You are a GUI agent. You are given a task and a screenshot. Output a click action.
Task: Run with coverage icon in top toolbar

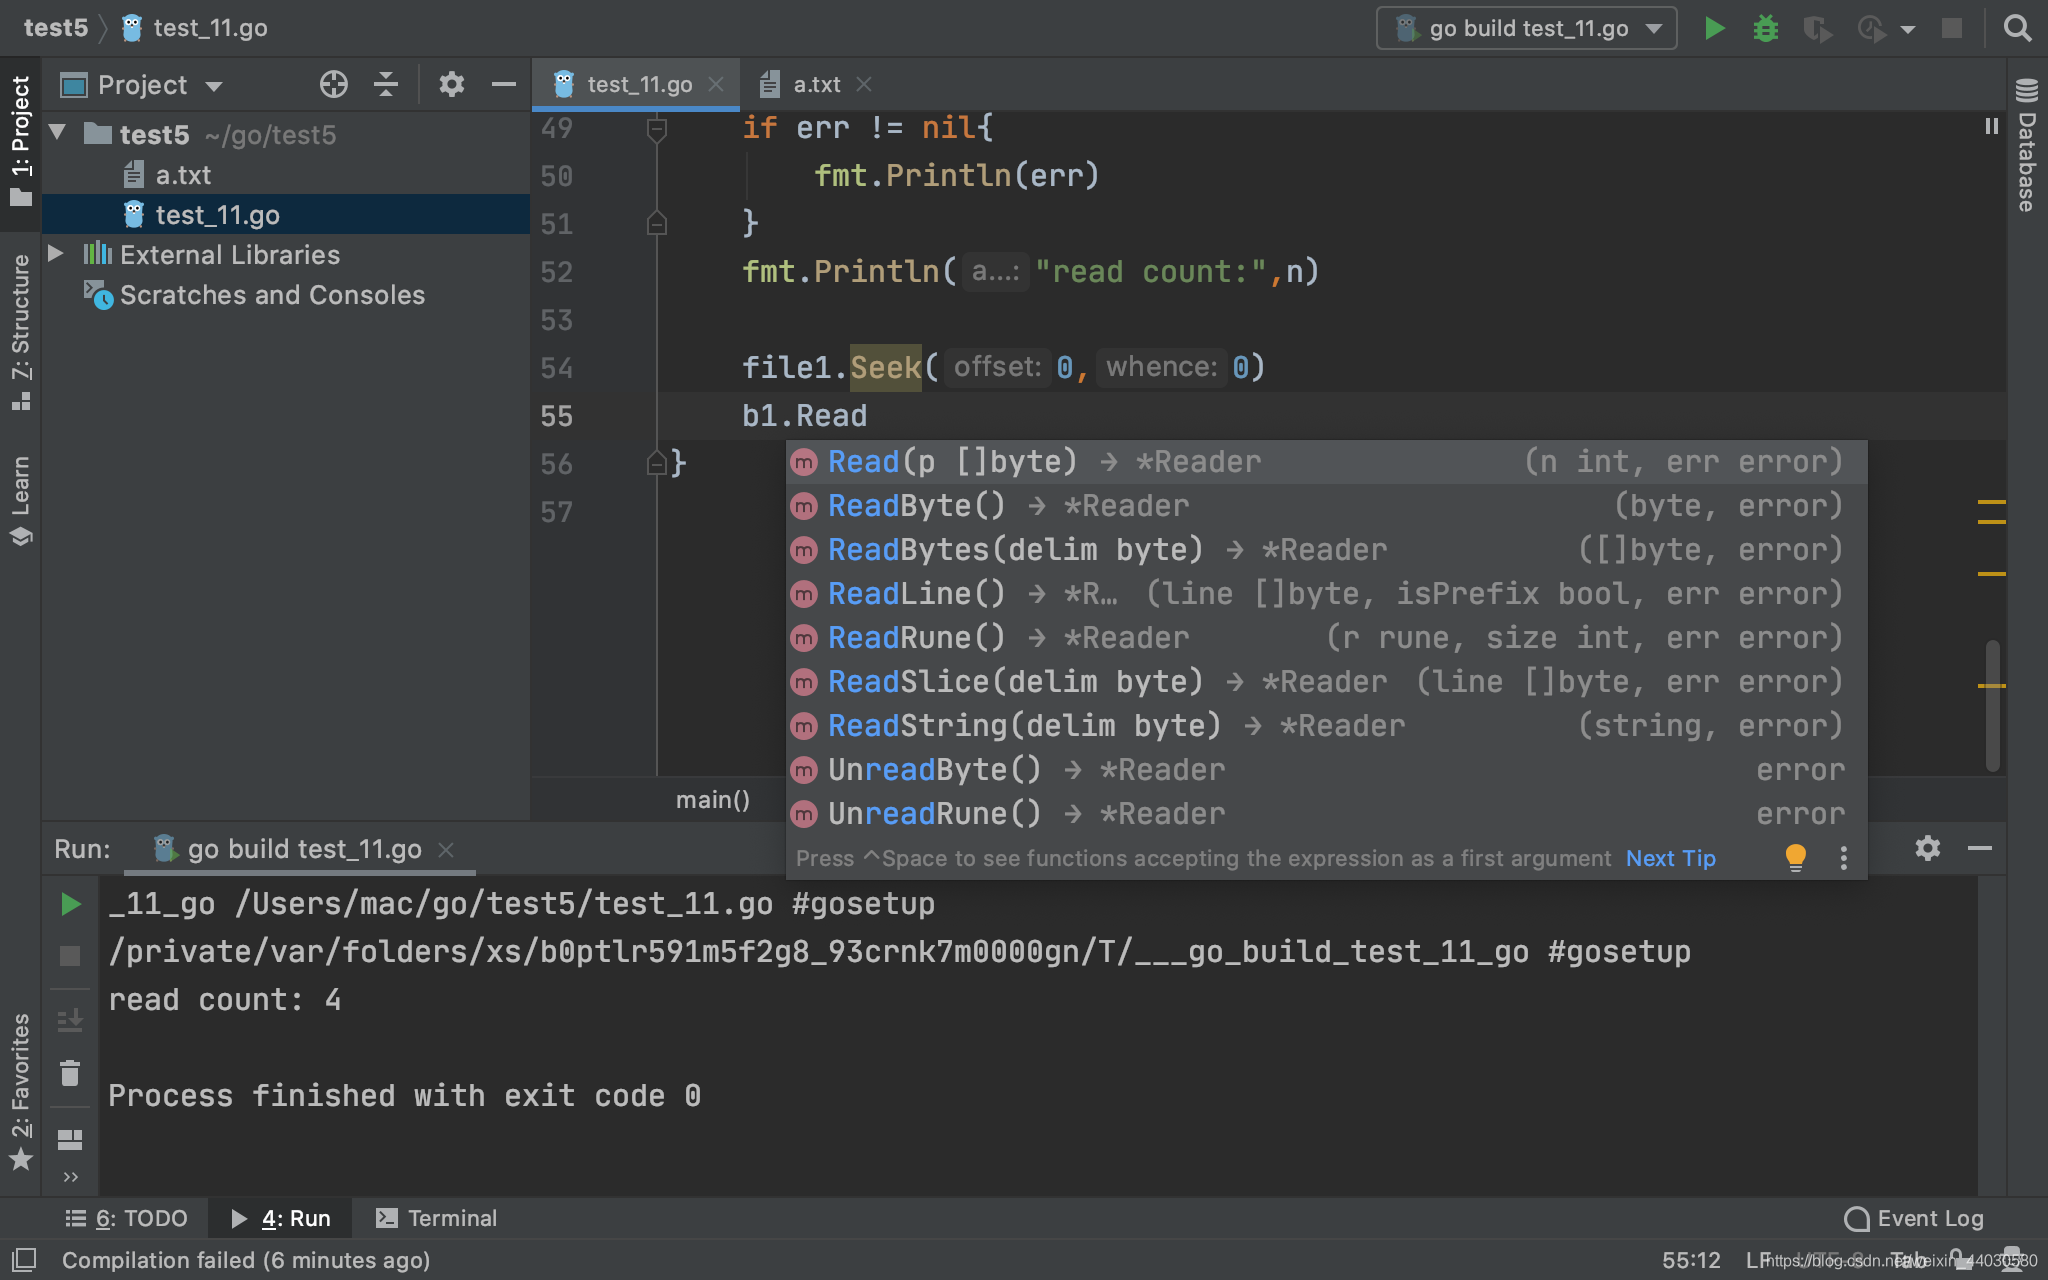click(1818, 28)
